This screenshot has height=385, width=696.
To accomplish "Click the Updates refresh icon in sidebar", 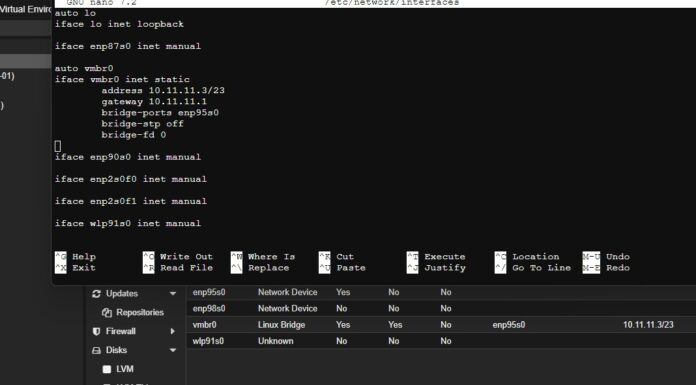I will click(96, 294).
